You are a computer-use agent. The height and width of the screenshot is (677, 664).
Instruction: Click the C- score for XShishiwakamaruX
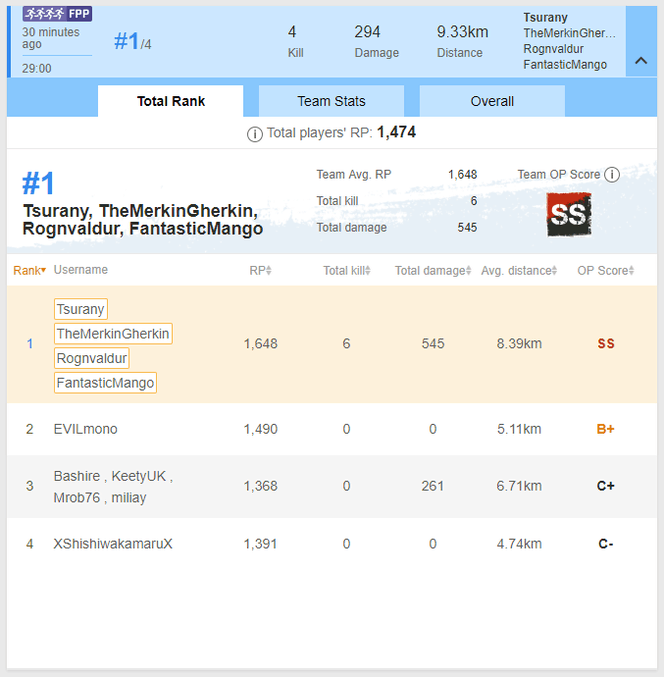point(606,544)
